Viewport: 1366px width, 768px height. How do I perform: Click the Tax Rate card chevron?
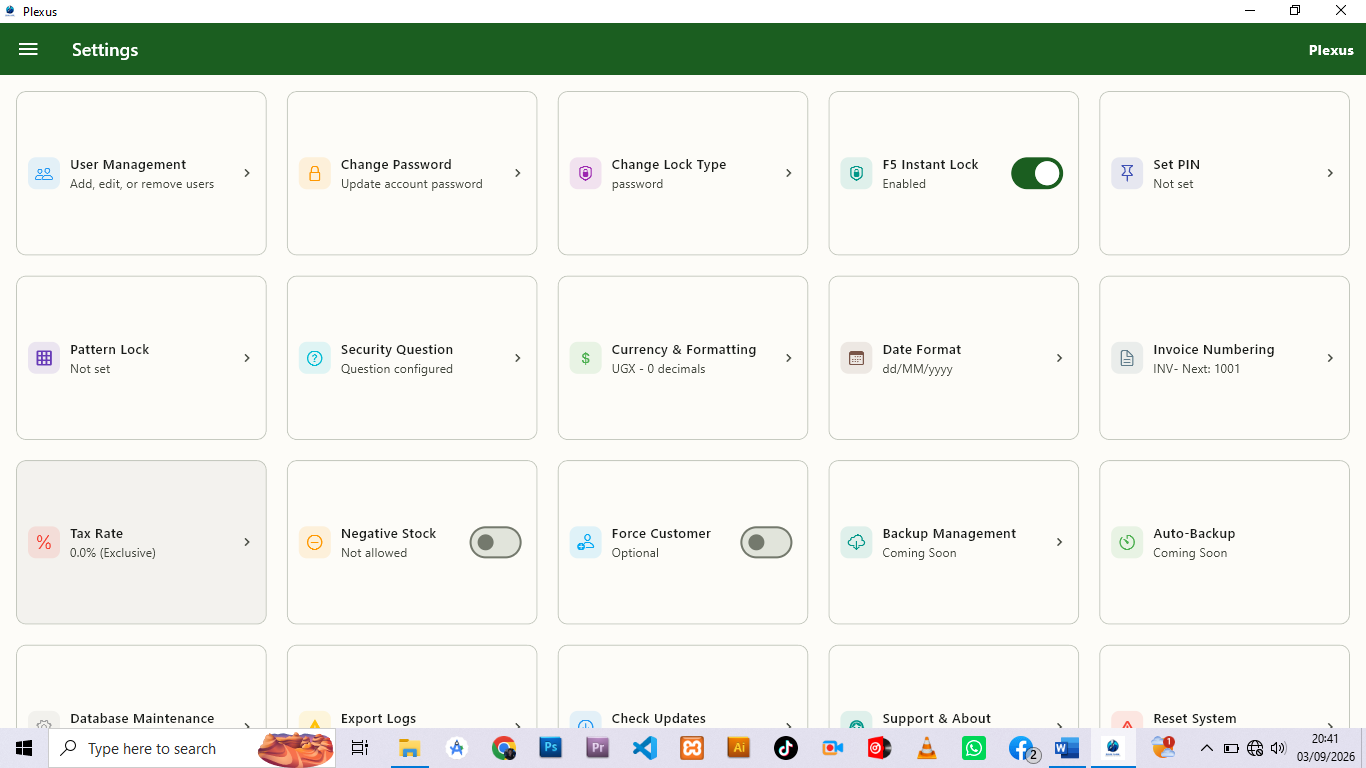click(247, 542)
